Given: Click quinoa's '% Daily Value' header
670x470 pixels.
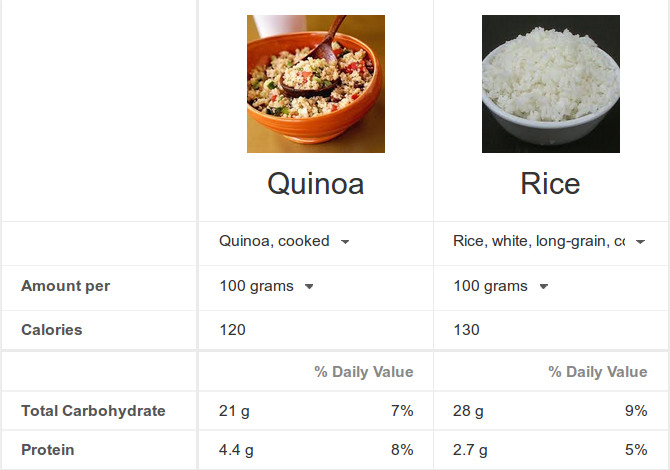Looking at the screenshot, I should click(x=364, y=372).
